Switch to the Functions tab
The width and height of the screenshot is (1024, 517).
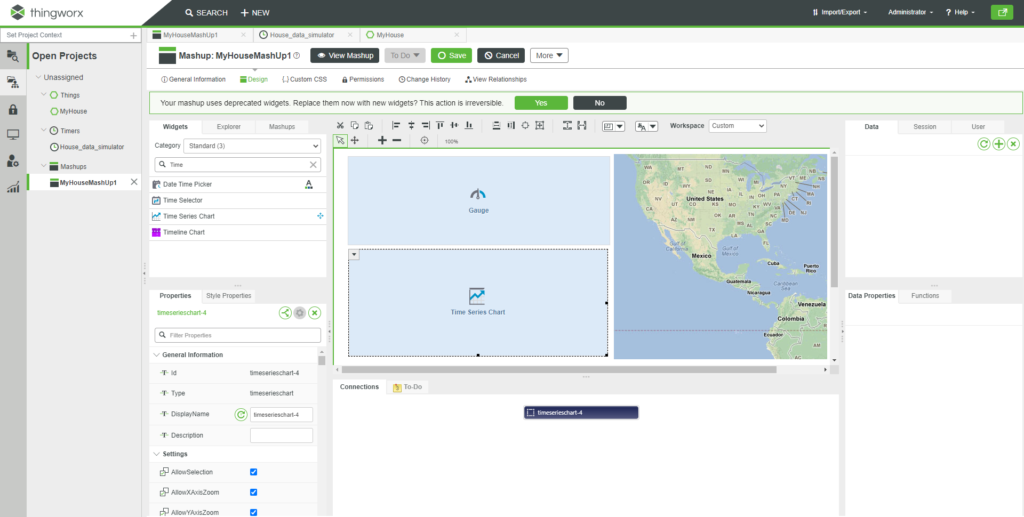pyautogui.click(x=925, y=296)
